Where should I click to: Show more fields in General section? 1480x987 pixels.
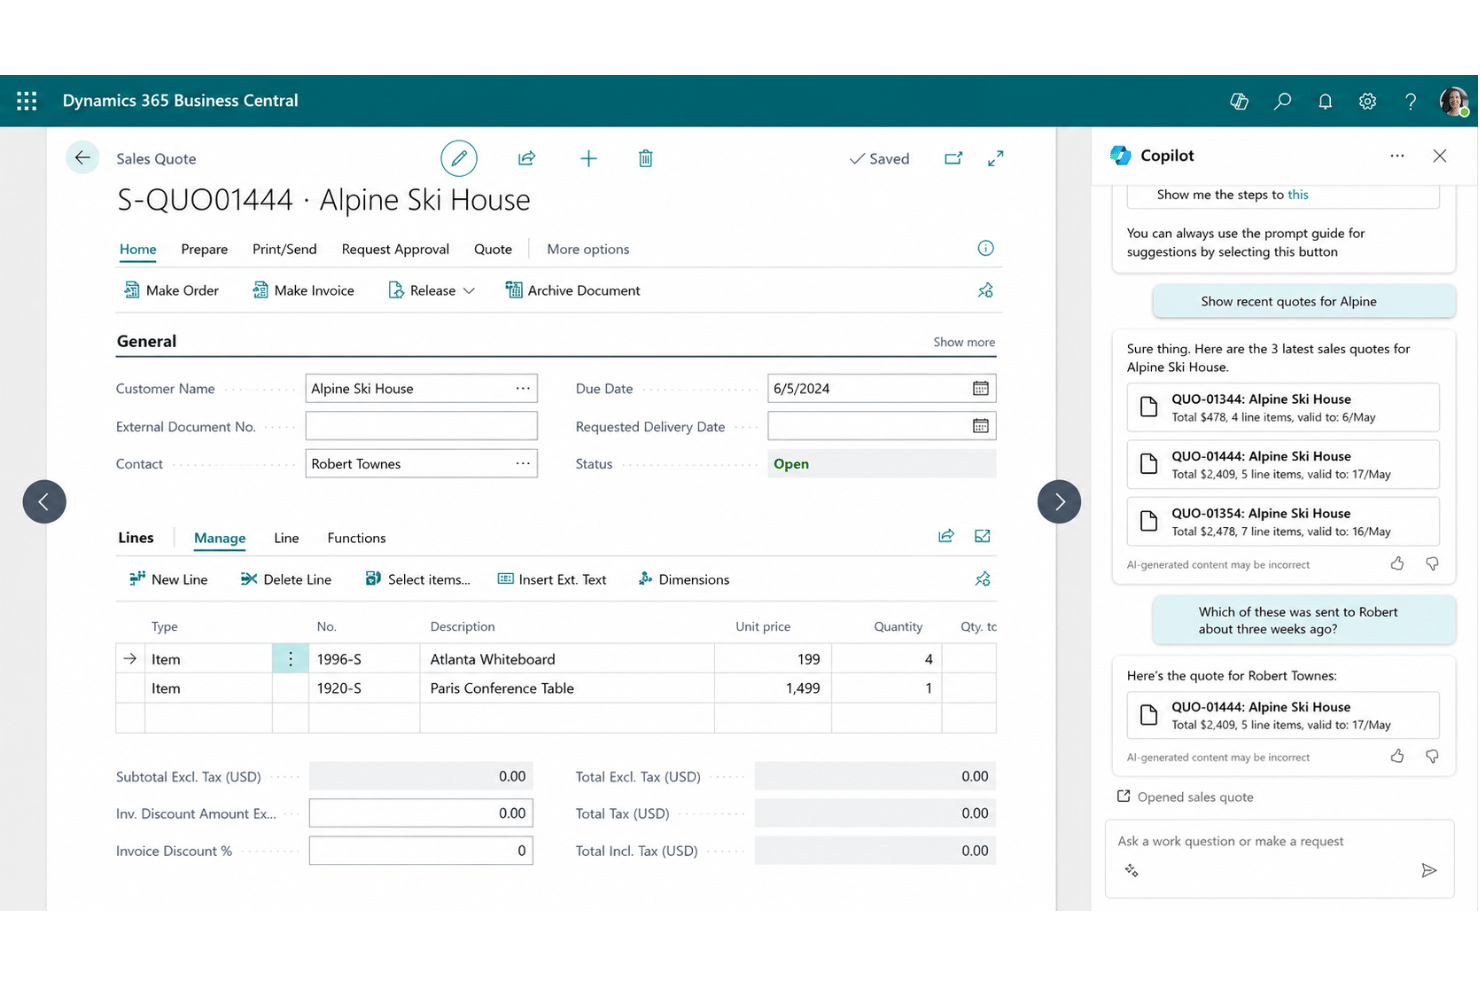(x=964, y=342)
